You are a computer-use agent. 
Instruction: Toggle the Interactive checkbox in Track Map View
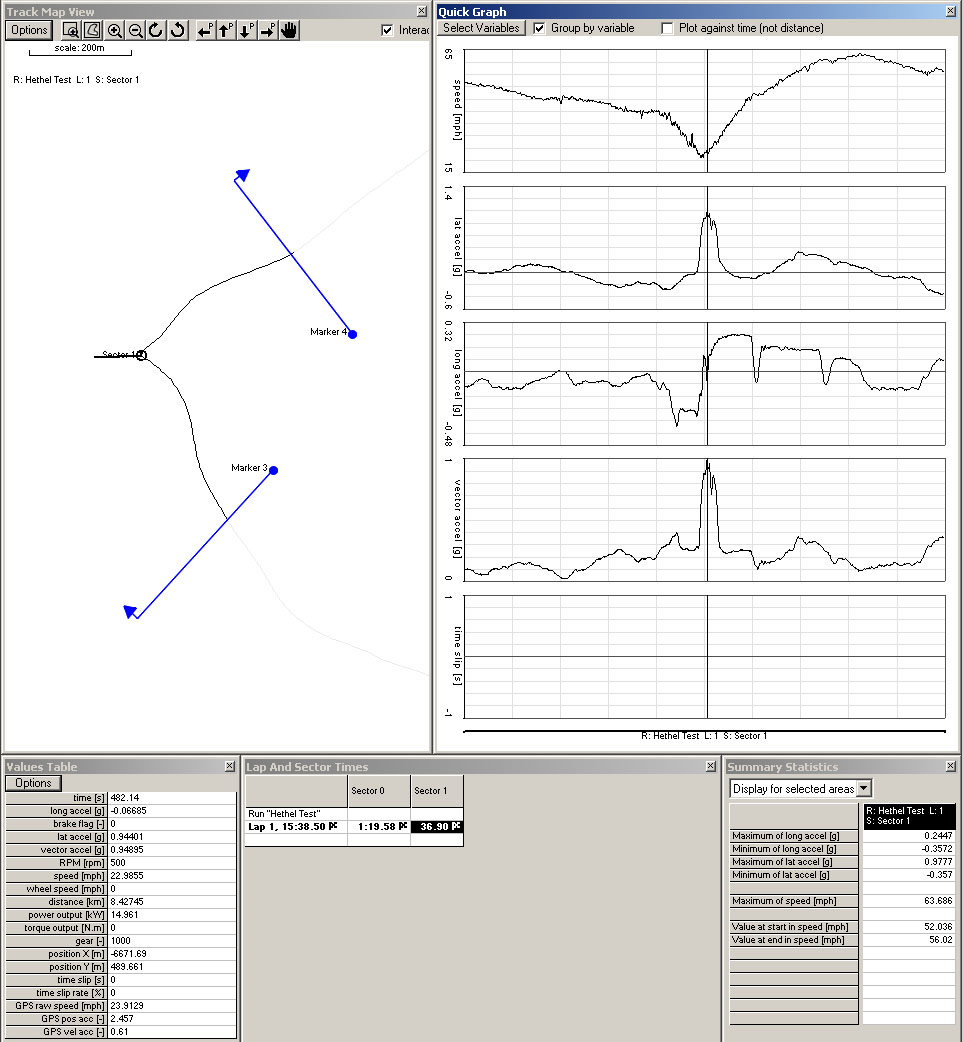[387, 30]
